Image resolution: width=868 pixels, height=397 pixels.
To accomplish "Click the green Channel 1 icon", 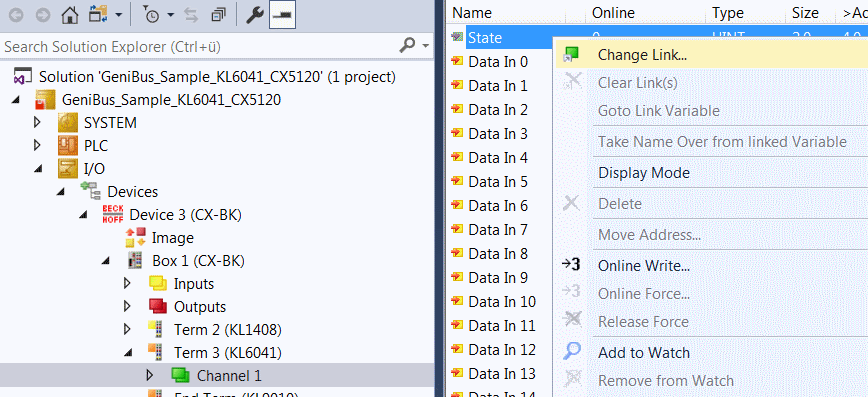I will click(181, 375).
